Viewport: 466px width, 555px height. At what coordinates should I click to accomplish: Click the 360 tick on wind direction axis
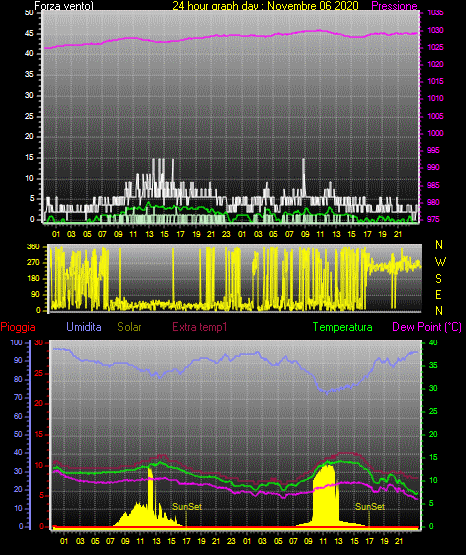33,247
